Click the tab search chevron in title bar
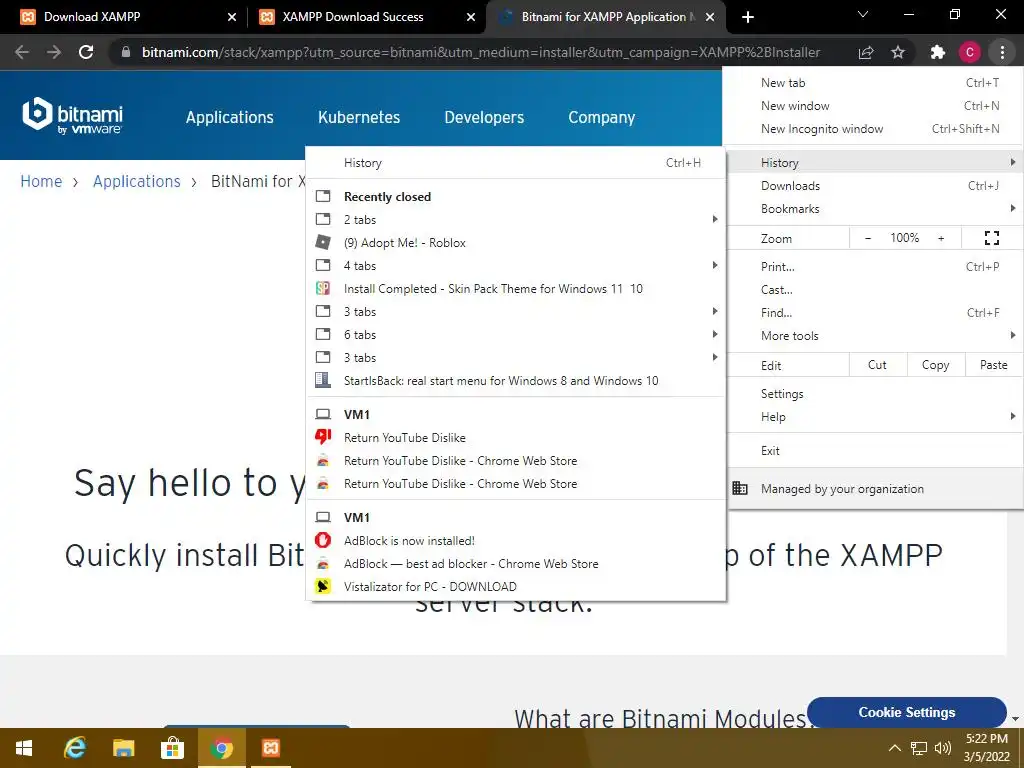The width and height of the screenshot is (1024, 768). pyautogui.click(x=863, y=14)
